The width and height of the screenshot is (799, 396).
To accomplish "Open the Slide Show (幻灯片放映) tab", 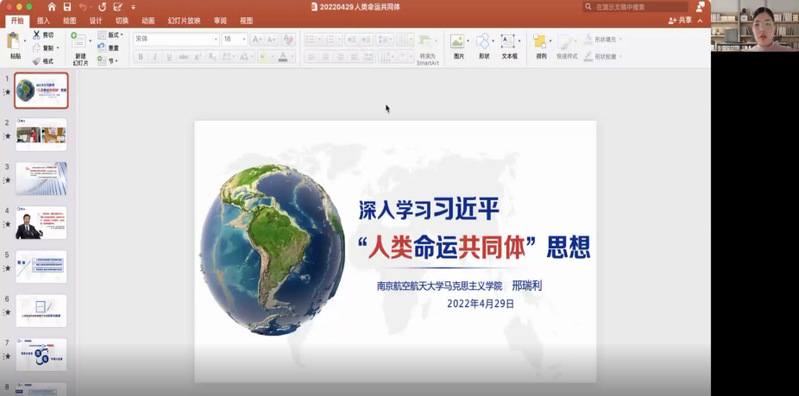I will pyautogui.click(x=184, y=21).
